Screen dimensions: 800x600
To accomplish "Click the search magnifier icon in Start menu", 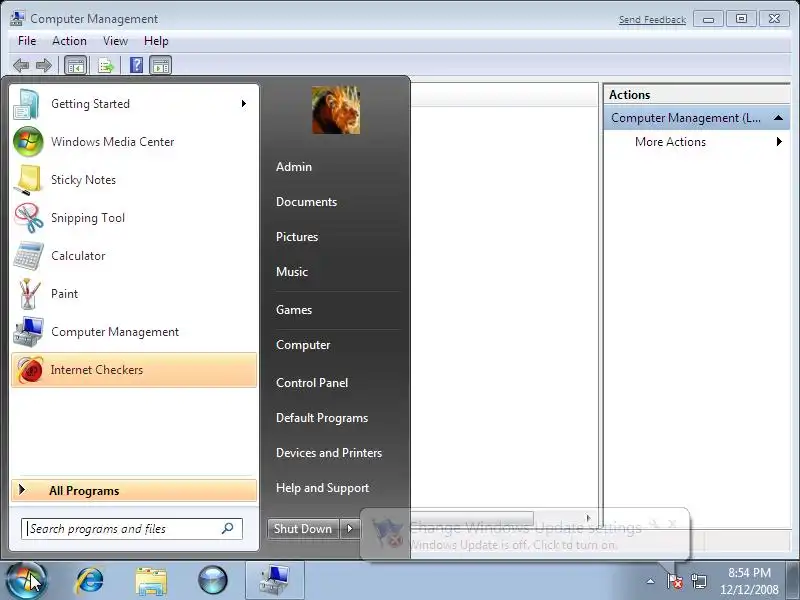I will (228, 529).
